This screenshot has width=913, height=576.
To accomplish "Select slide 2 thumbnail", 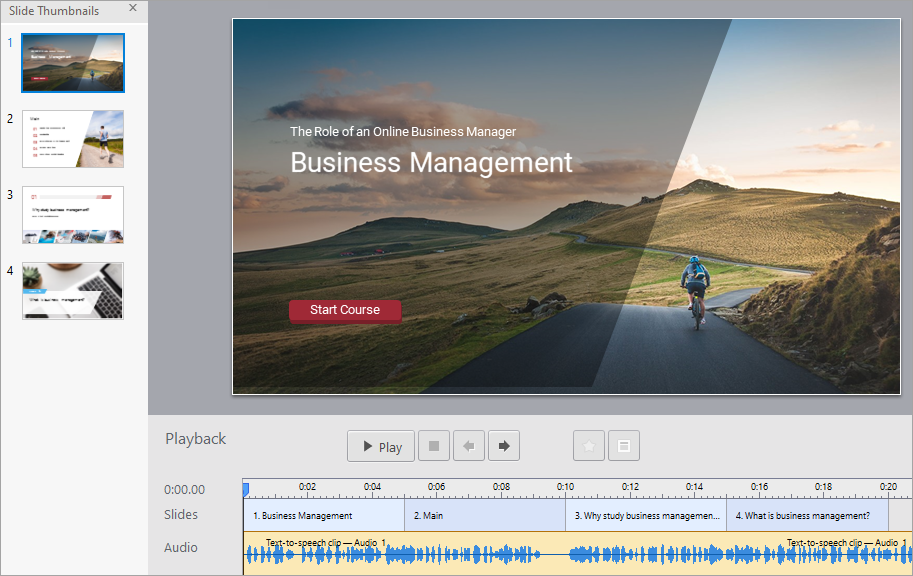I will (x=73, y=139).
